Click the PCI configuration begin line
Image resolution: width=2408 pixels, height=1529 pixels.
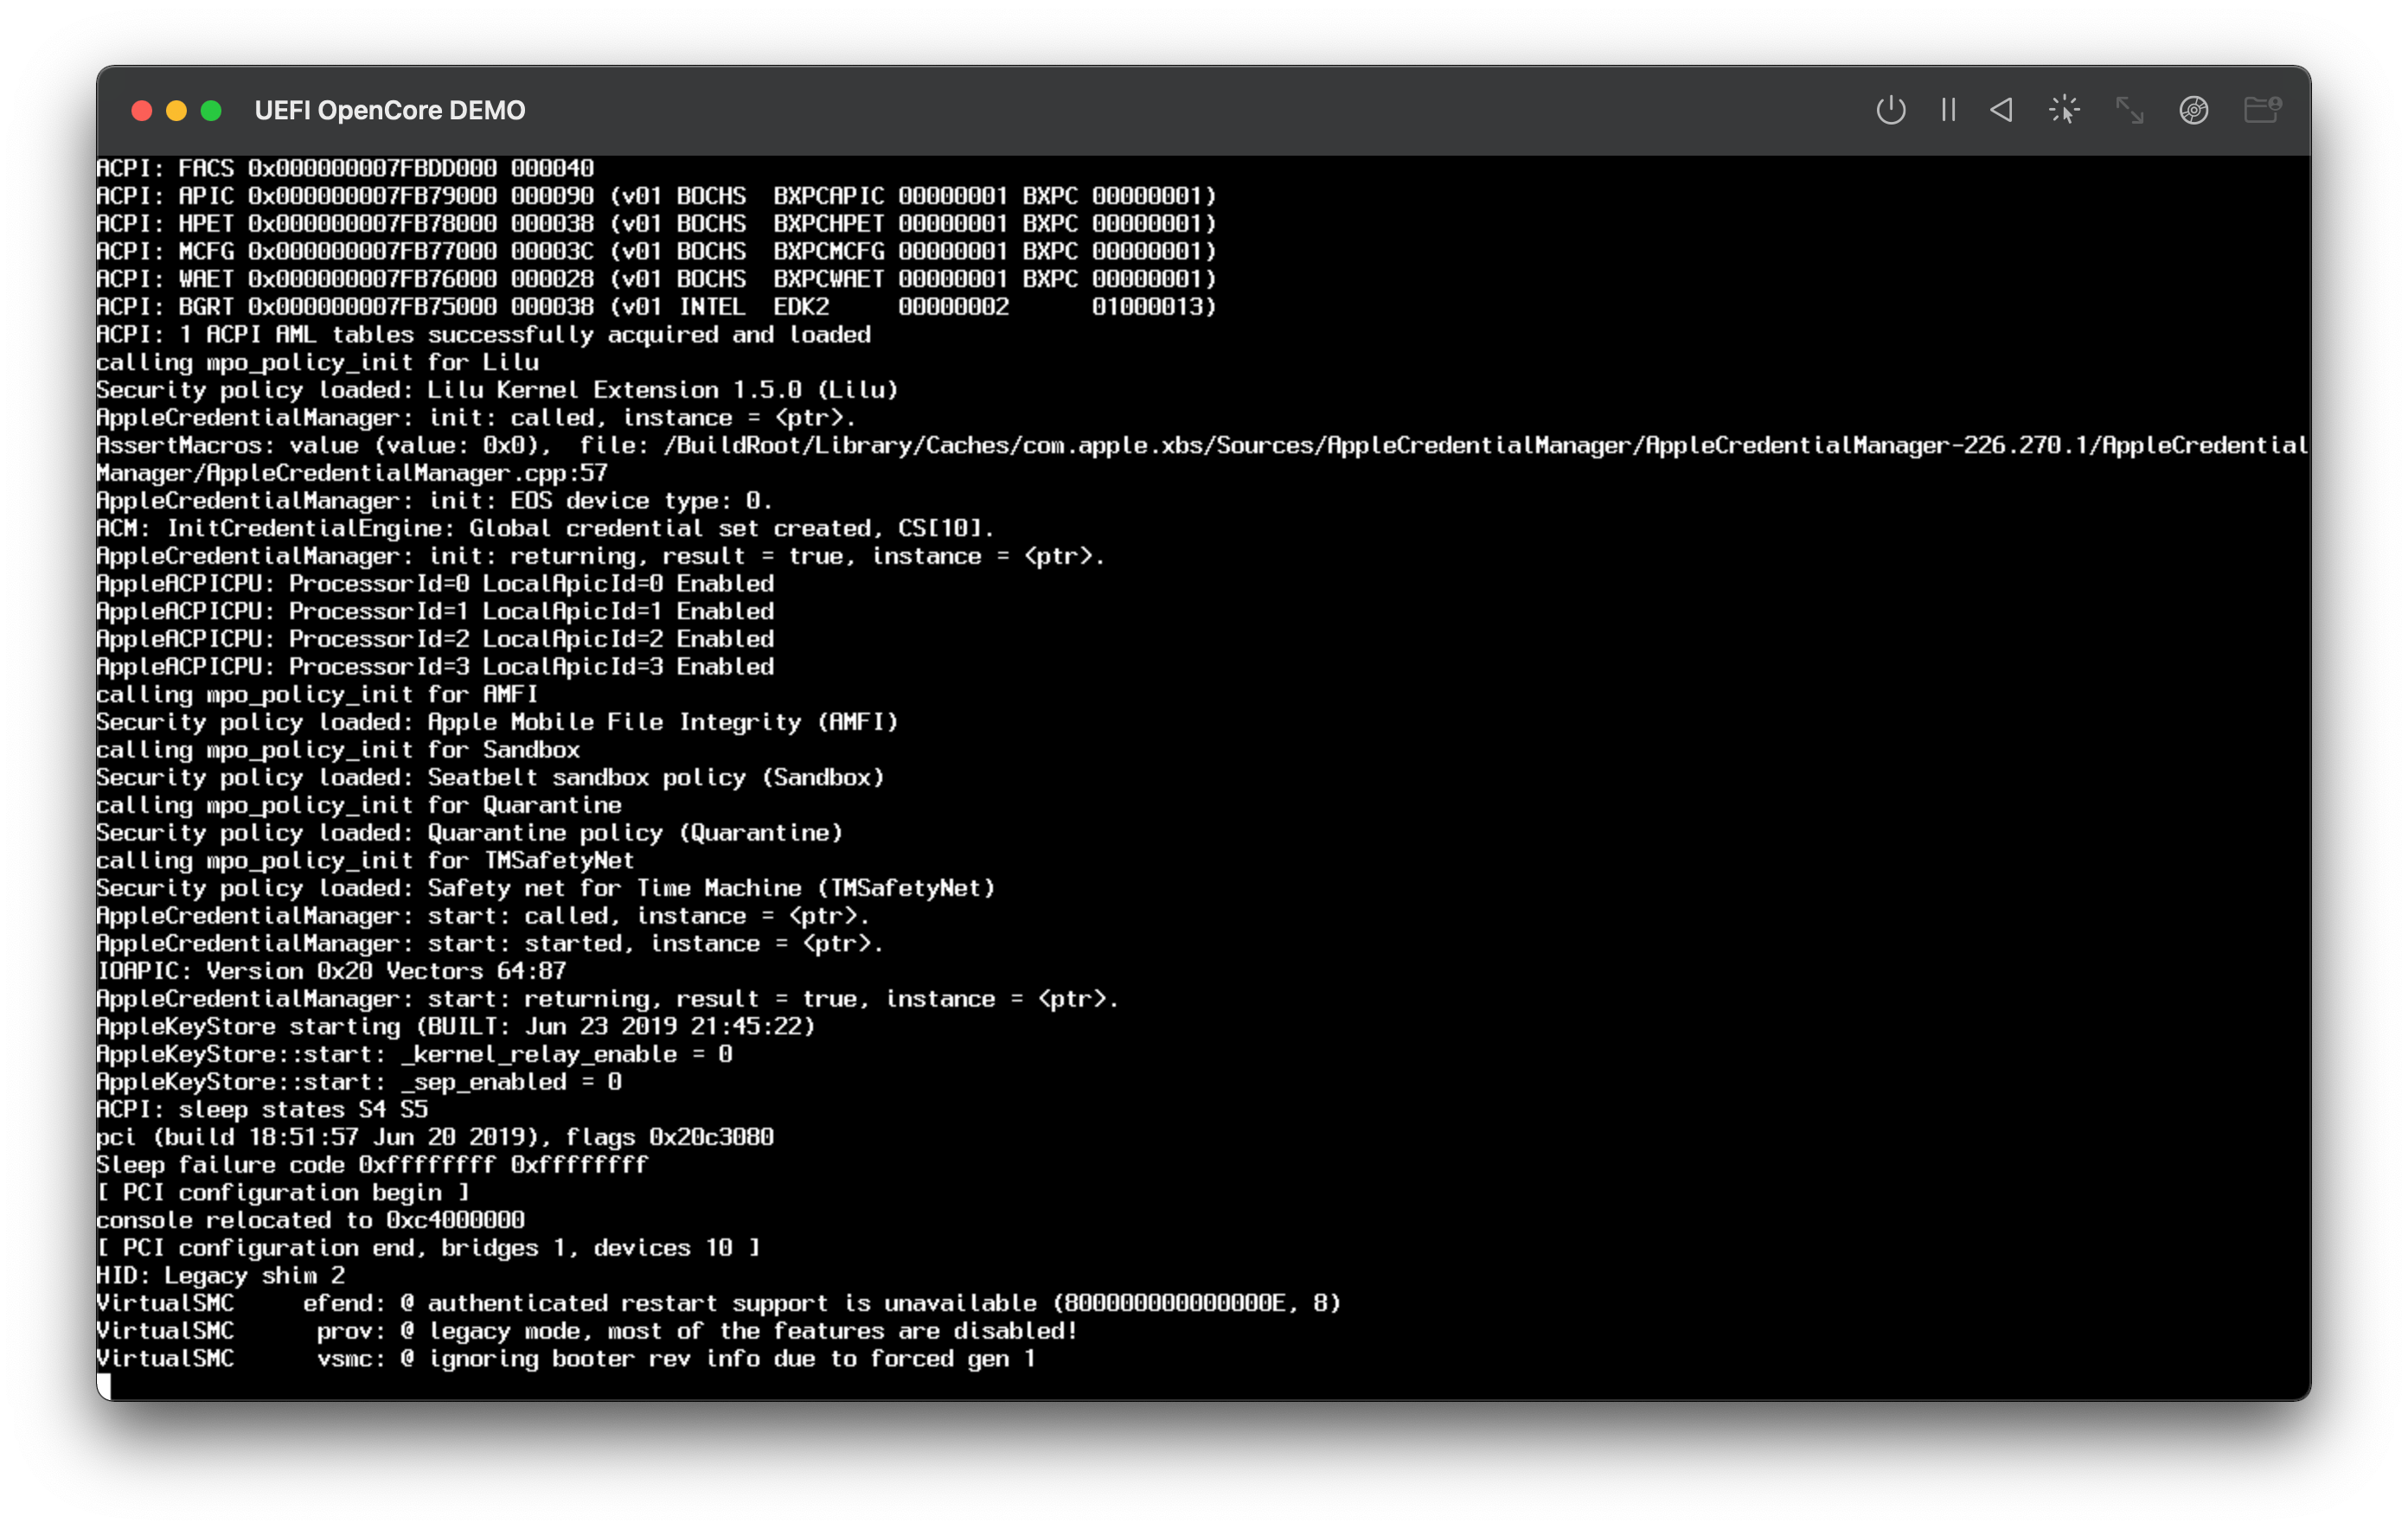282,1192
